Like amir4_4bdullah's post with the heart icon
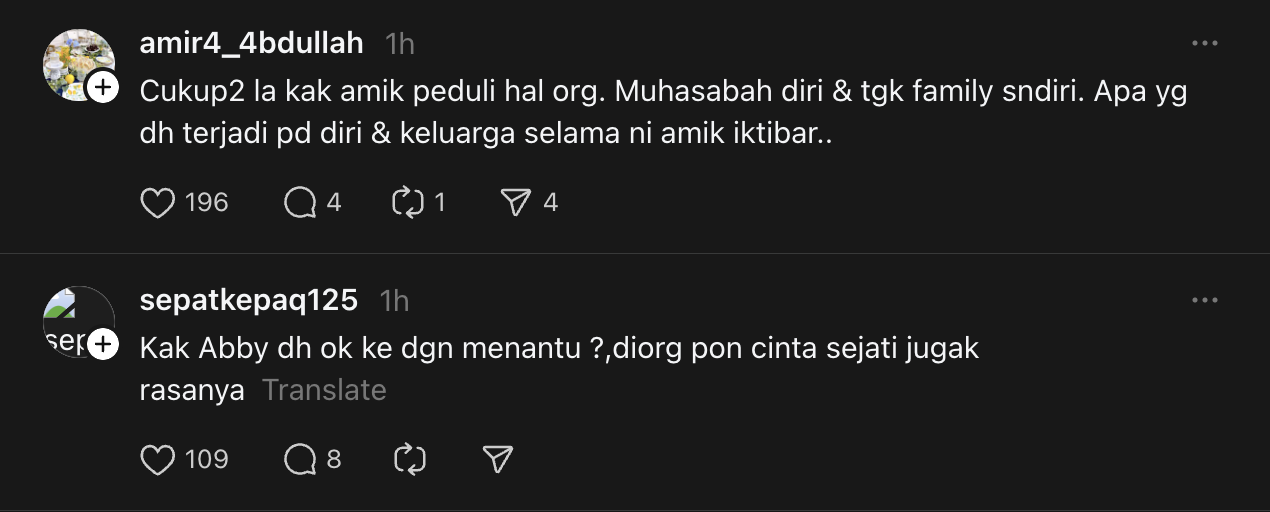The image size is (1270, 512). point(158,203)
